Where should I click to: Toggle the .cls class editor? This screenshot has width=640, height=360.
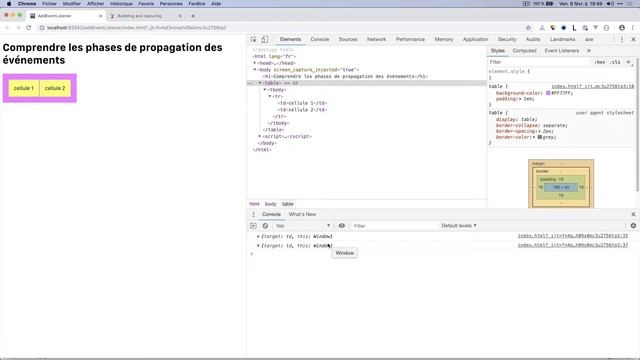point(615,62)
